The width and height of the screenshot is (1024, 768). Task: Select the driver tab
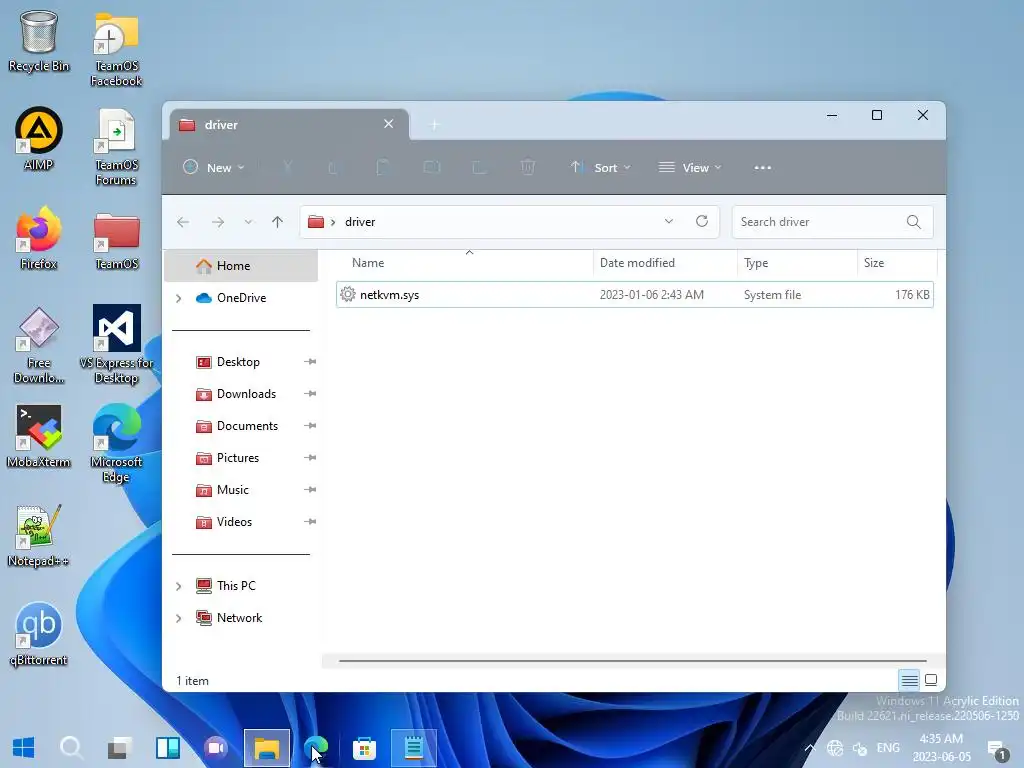coord(289,125)
